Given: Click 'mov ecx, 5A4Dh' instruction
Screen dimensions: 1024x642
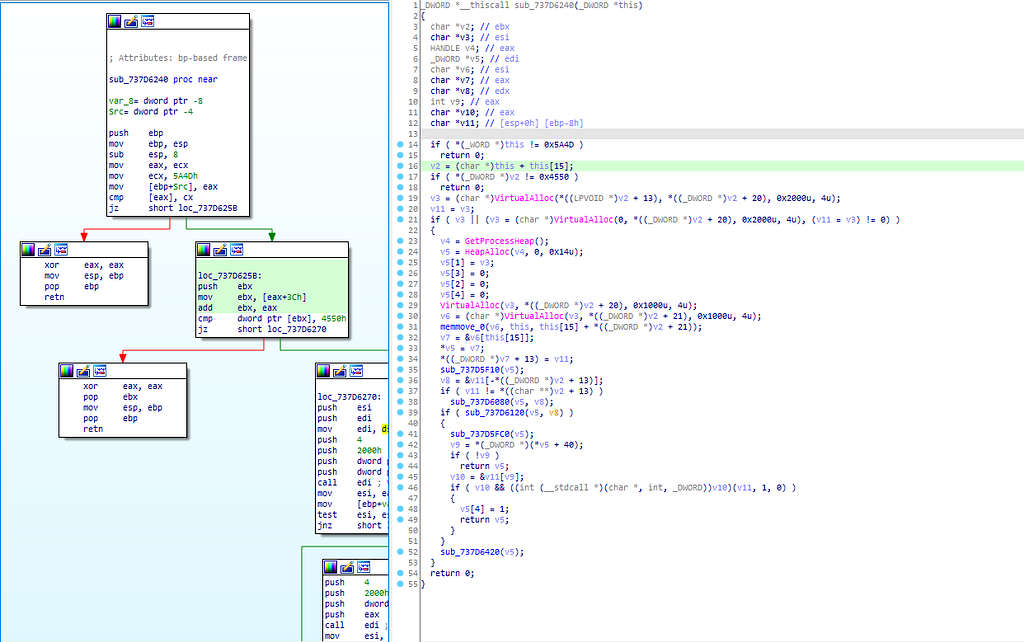Looking at the screenshot, I should pyautogui.click(x=153, y=176).
